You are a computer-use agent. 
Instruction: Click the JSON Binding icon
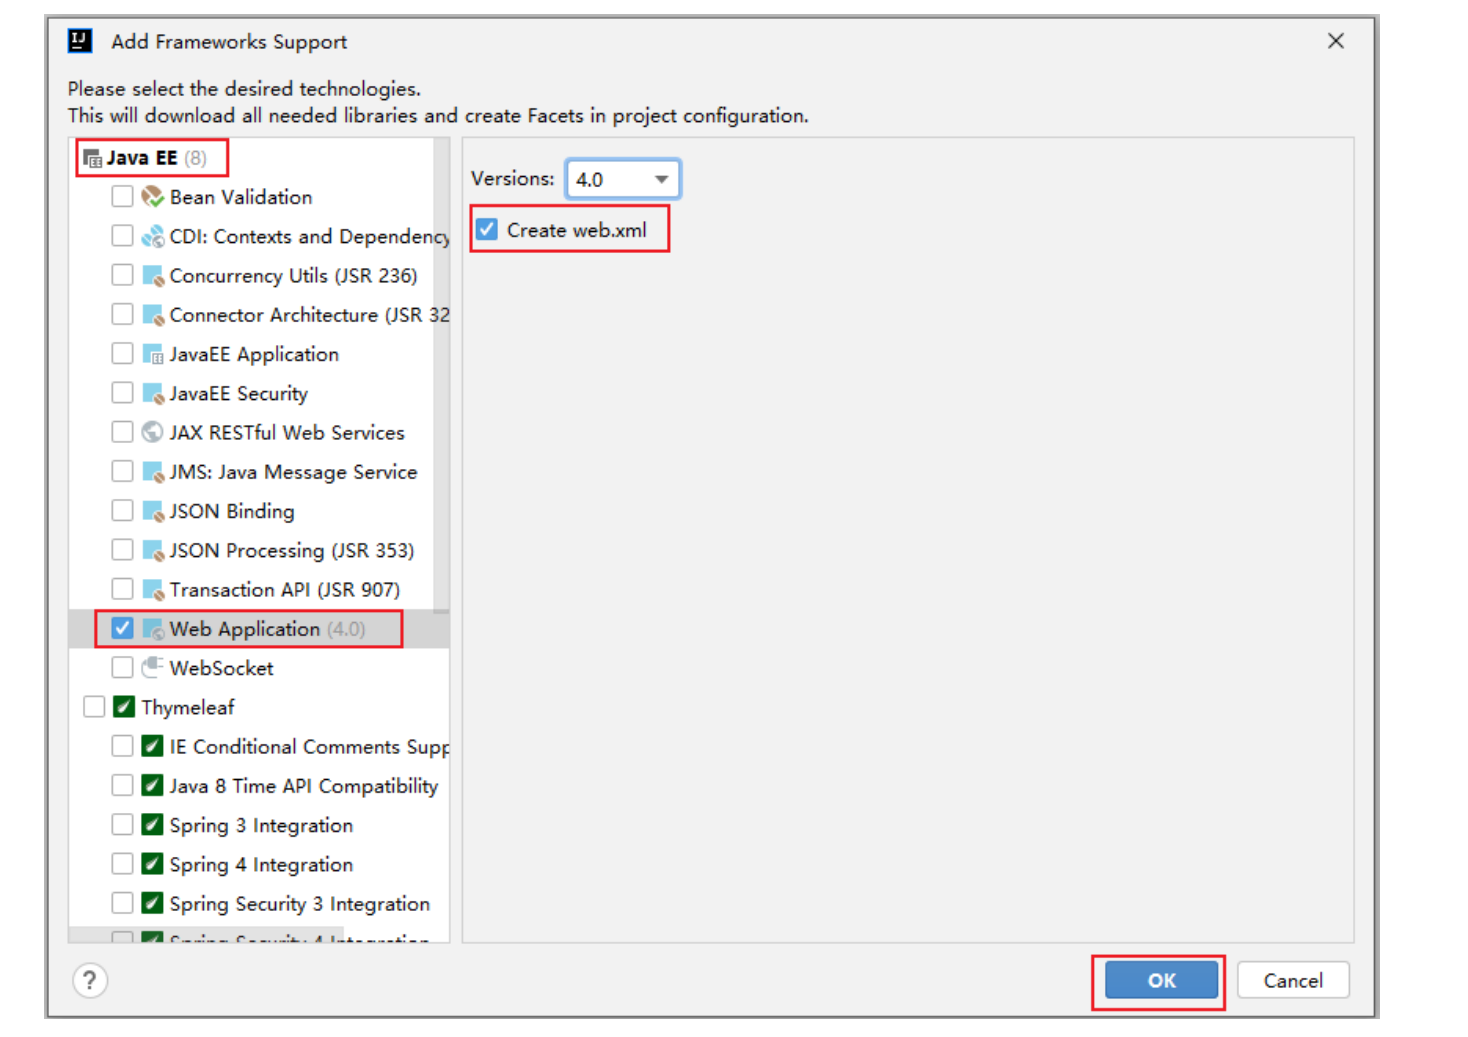[153, 511]
